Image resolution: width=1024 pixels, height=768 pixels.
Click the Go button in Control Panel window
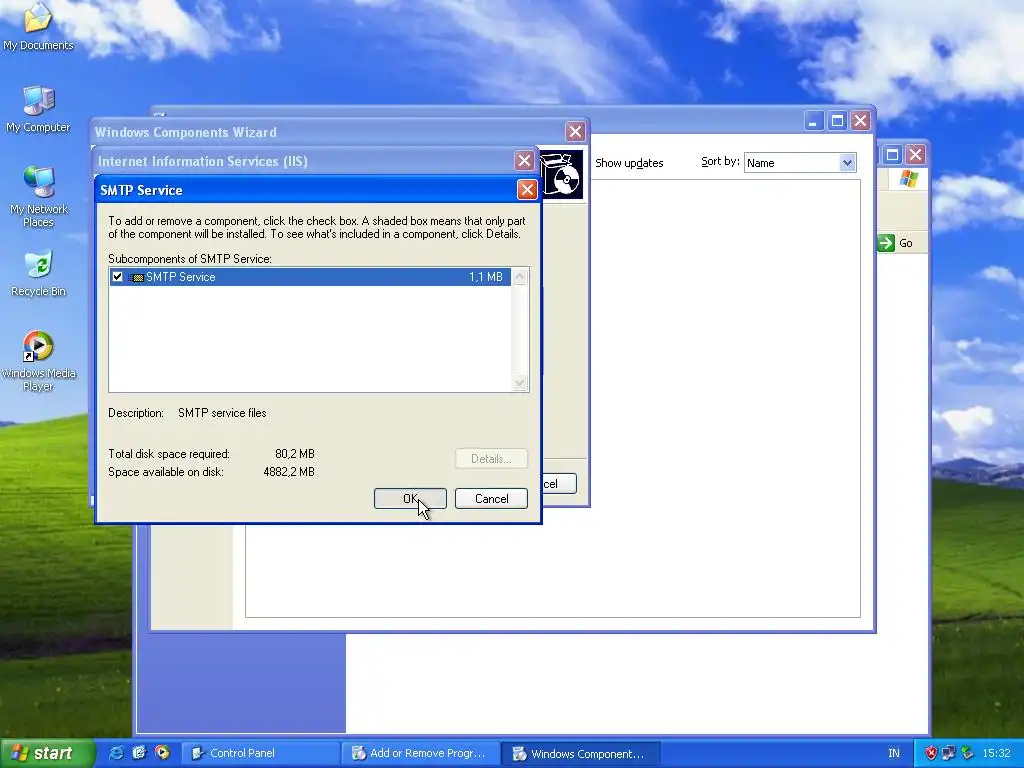coord(896,243)
